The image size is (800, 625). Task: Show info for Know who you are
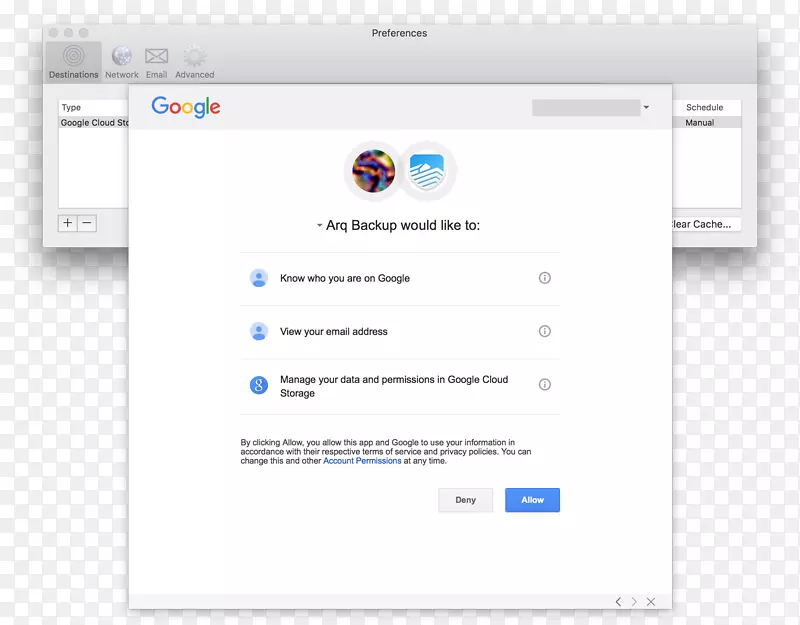[x=544, y=278]
